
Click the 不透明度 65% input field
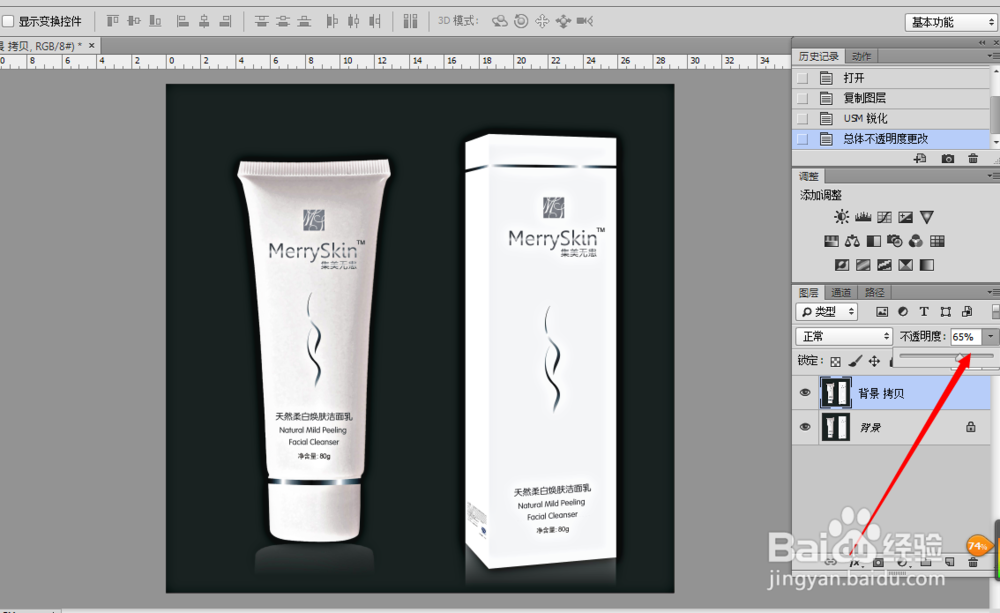(x=966, y=336)
